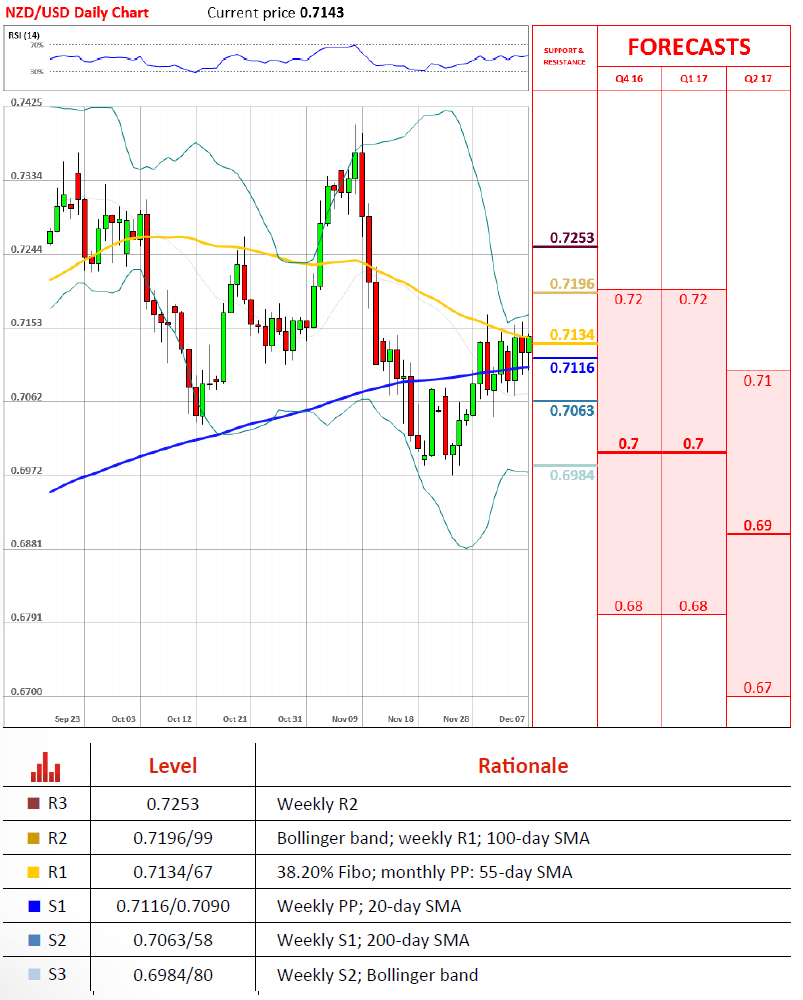Select the pale blue S3 color swatch
The image size is (803, 1000).
click(x=34, y=974)
